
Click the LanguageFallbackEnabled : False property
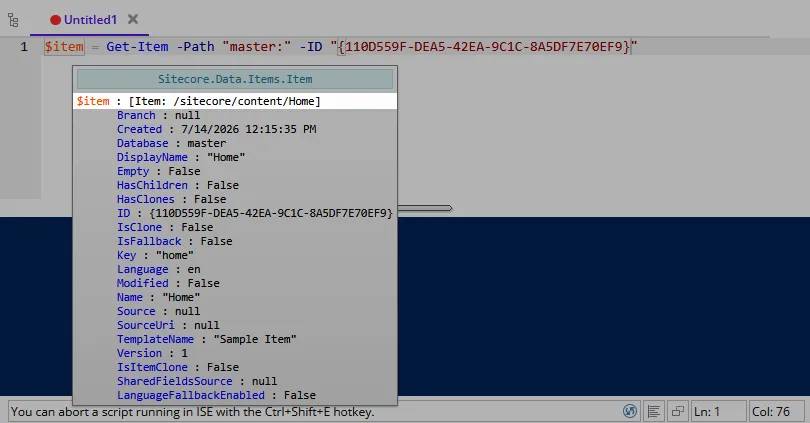216,395
